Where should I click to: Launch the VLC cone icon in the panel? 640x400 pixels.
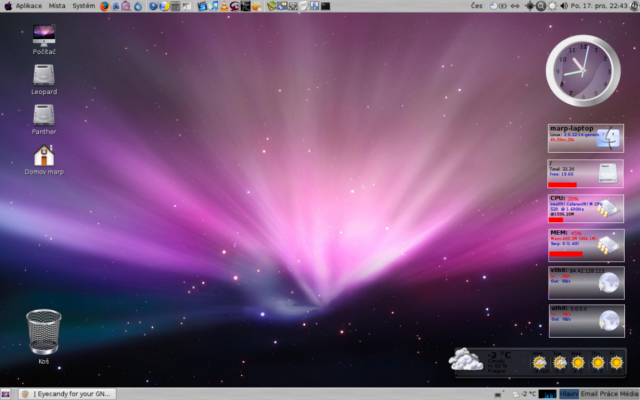pyautogui.click(x=224, y=6)
